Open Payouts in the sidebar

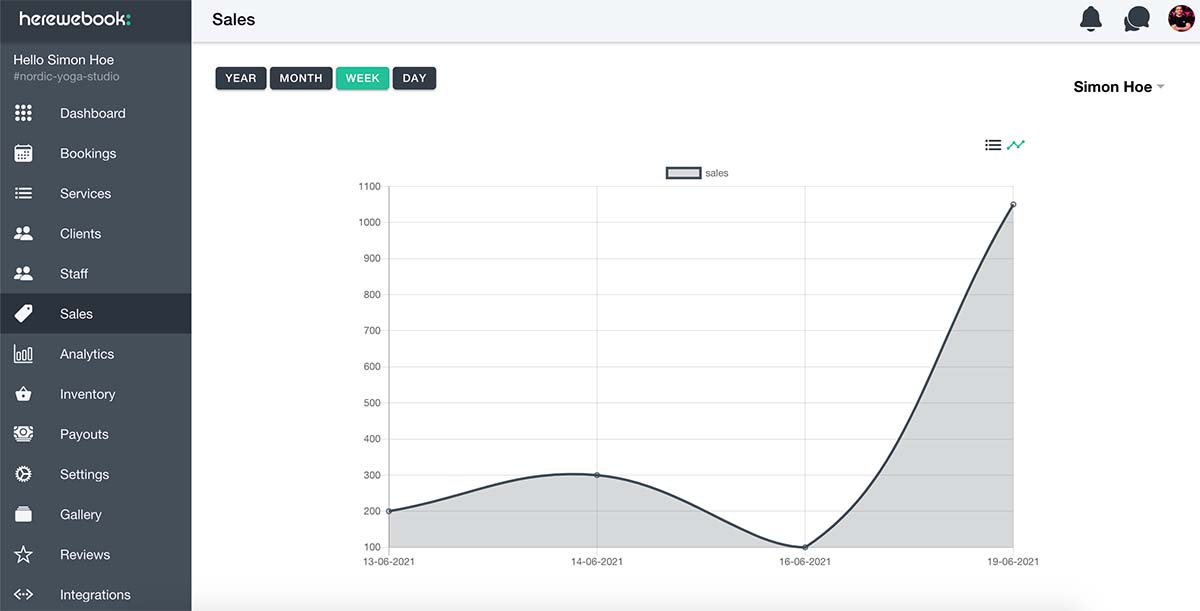pyautogui.click(x=84, y=434)
